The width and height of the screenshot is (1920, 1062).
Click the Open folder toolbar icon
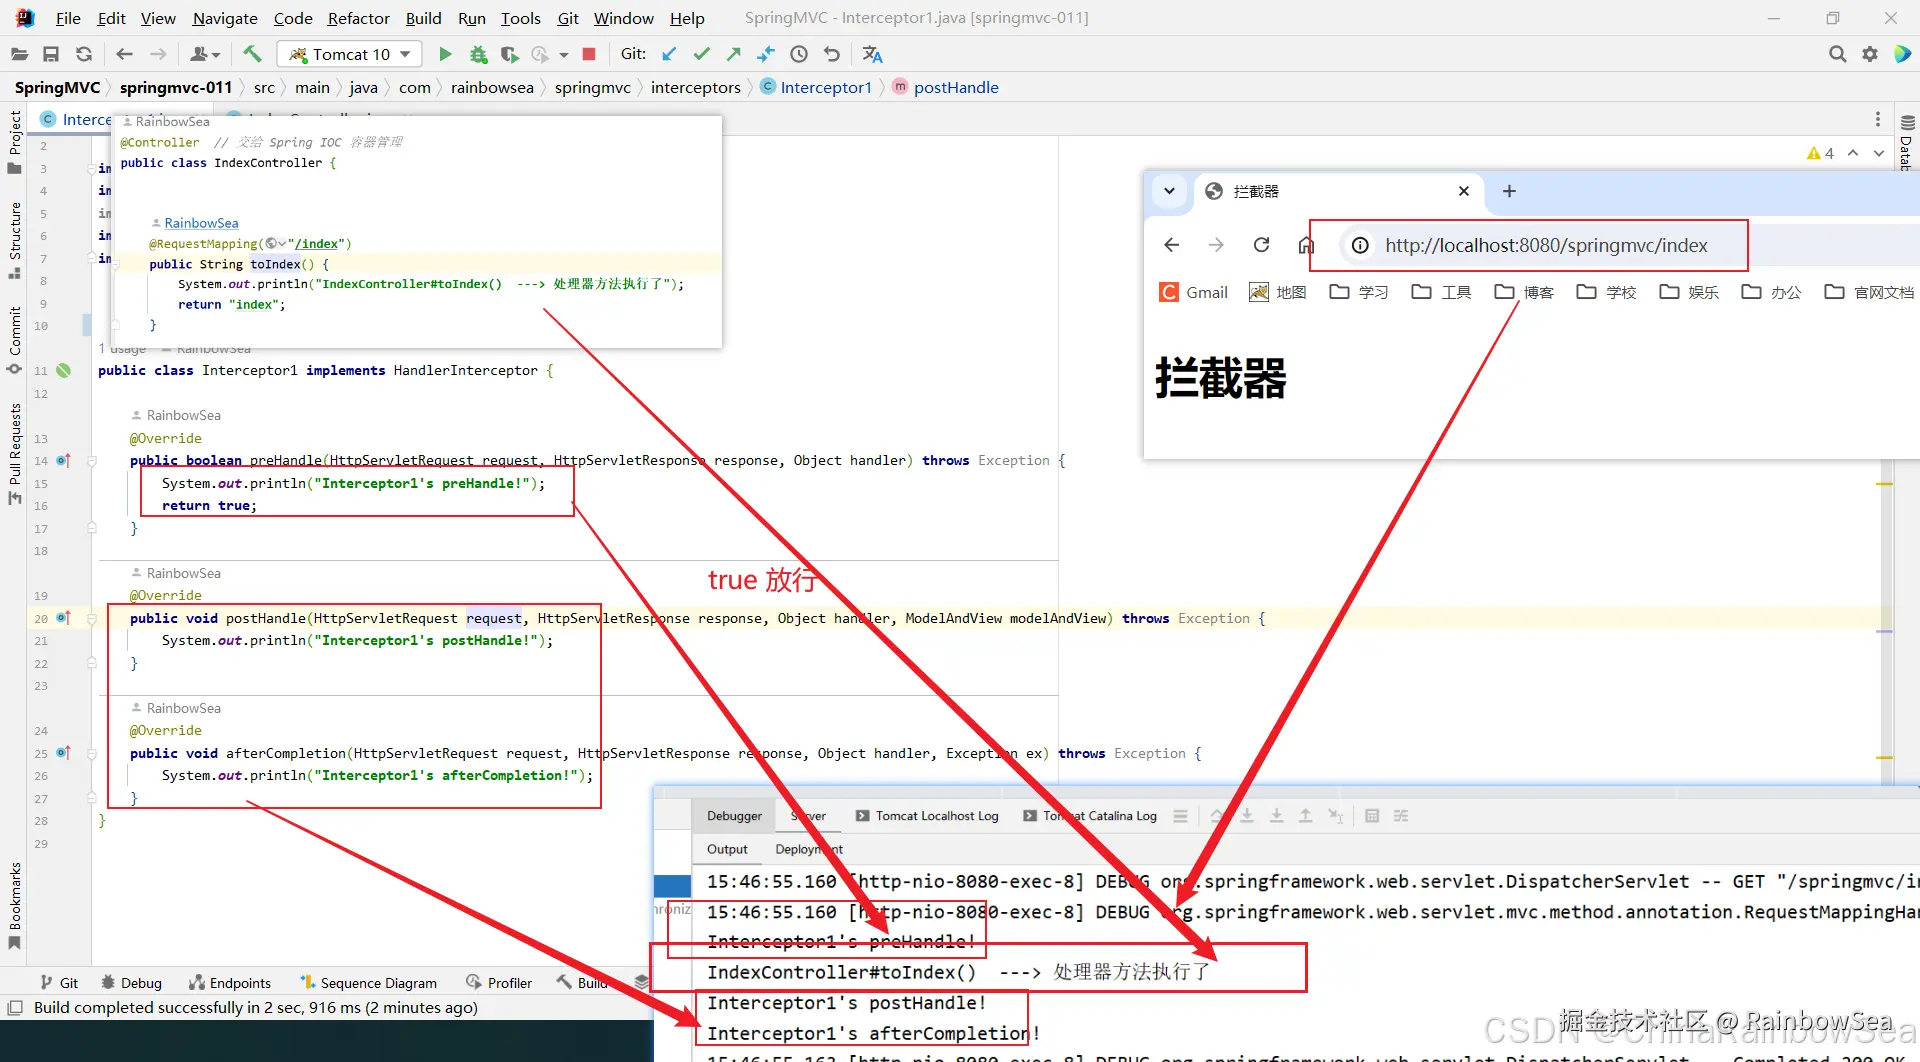(x=19, y=54)
